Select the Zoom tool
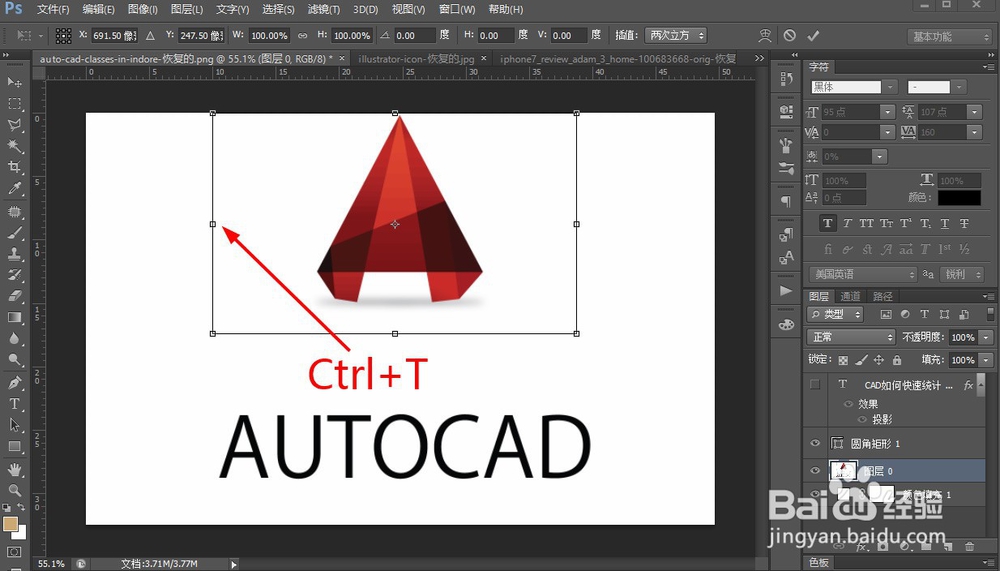 pos(14,490)
